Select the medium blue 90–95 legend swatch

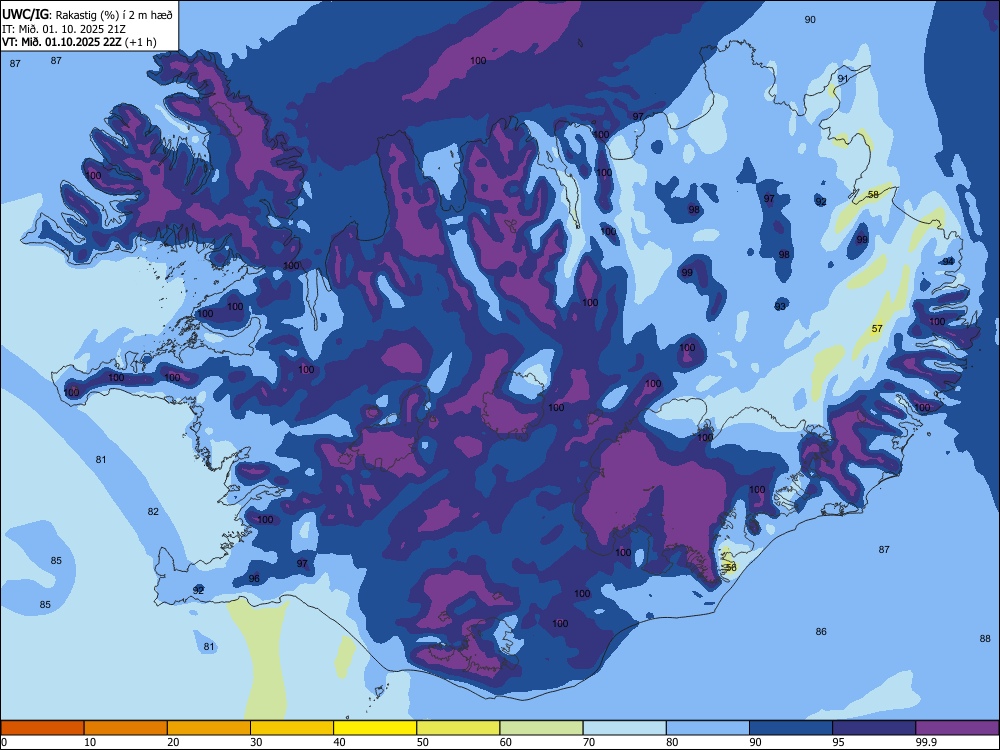(791, 728)
